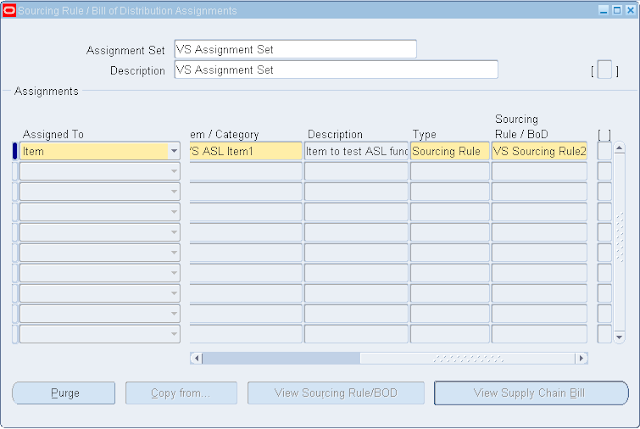The height and width of the screenshot is (429, 640).
Task: Open the seventh row Assigned To dropdown
Action: click(x=174, y=273)
